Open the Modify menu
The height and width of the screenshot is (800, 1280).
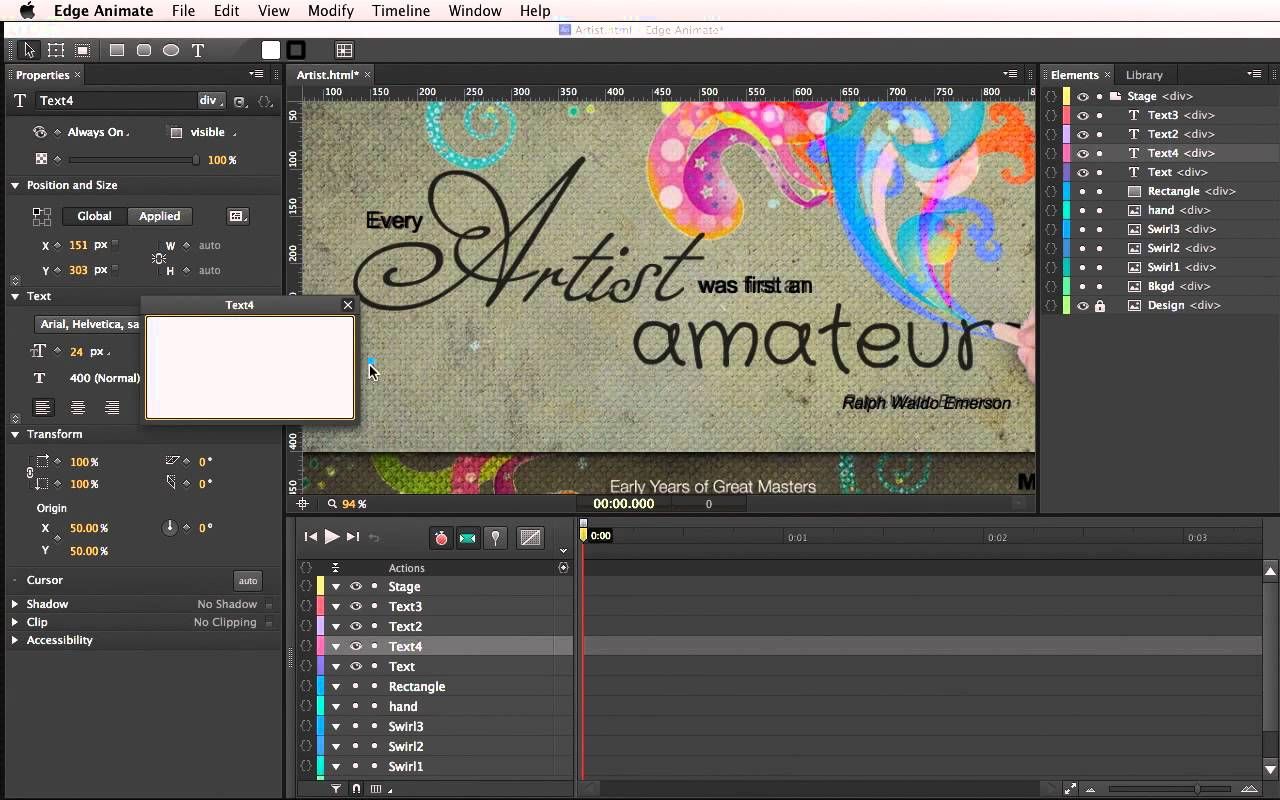(331, 11)
